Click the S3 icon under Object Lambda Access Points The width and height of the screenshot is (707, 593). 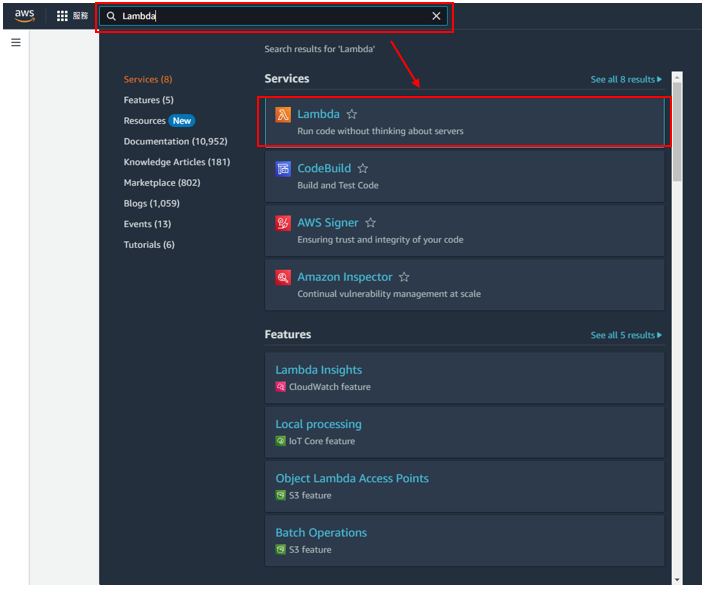(x=280, y=496)
